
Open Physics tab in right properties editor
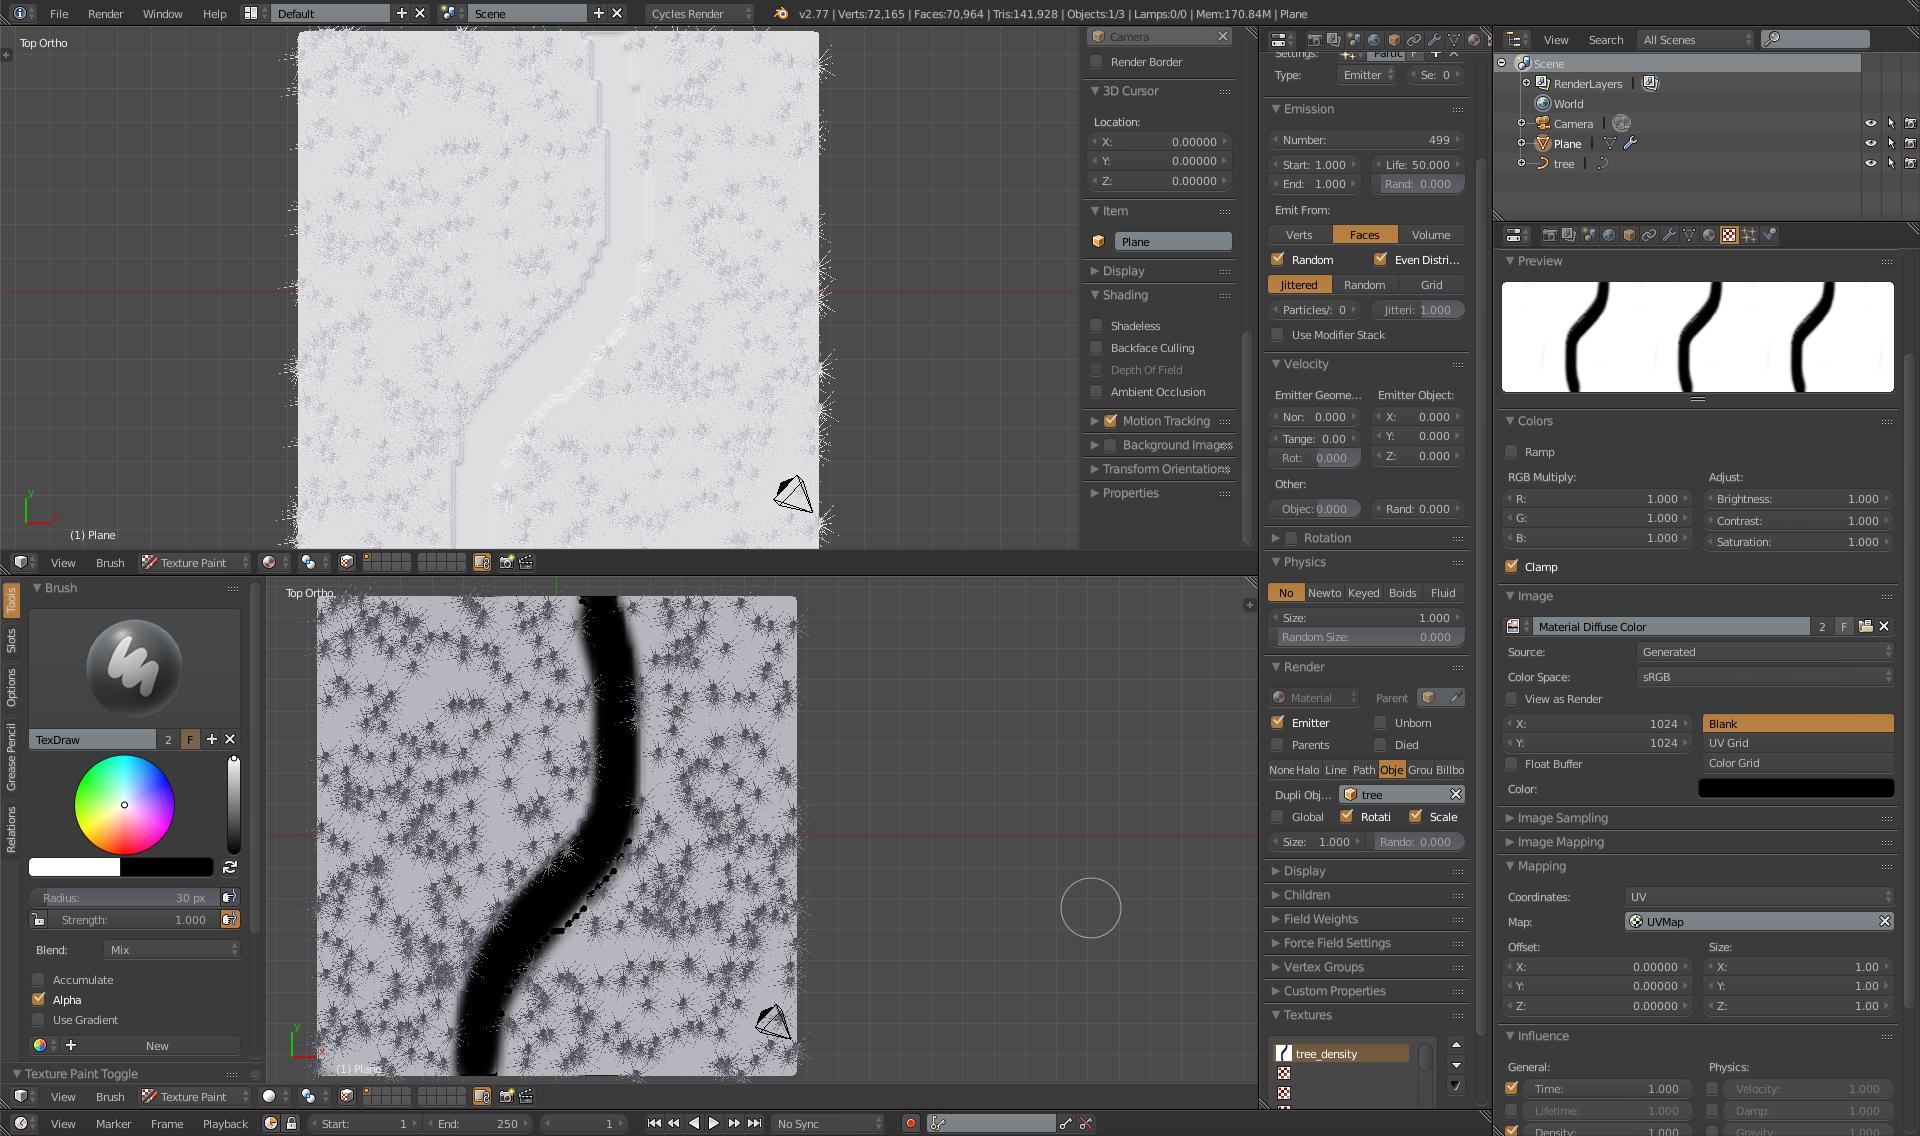click(x=1769, y=235)
